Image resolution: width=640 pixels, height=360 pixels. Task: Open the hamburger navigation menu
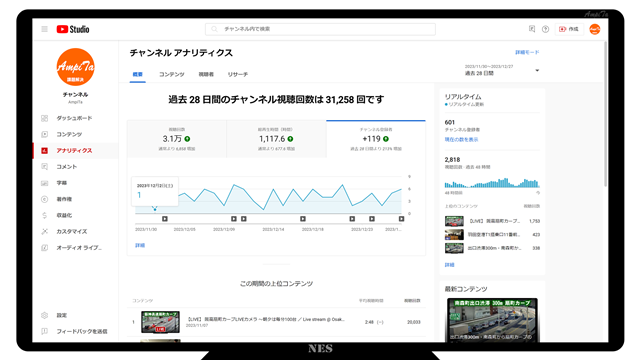tap(44, 29)
